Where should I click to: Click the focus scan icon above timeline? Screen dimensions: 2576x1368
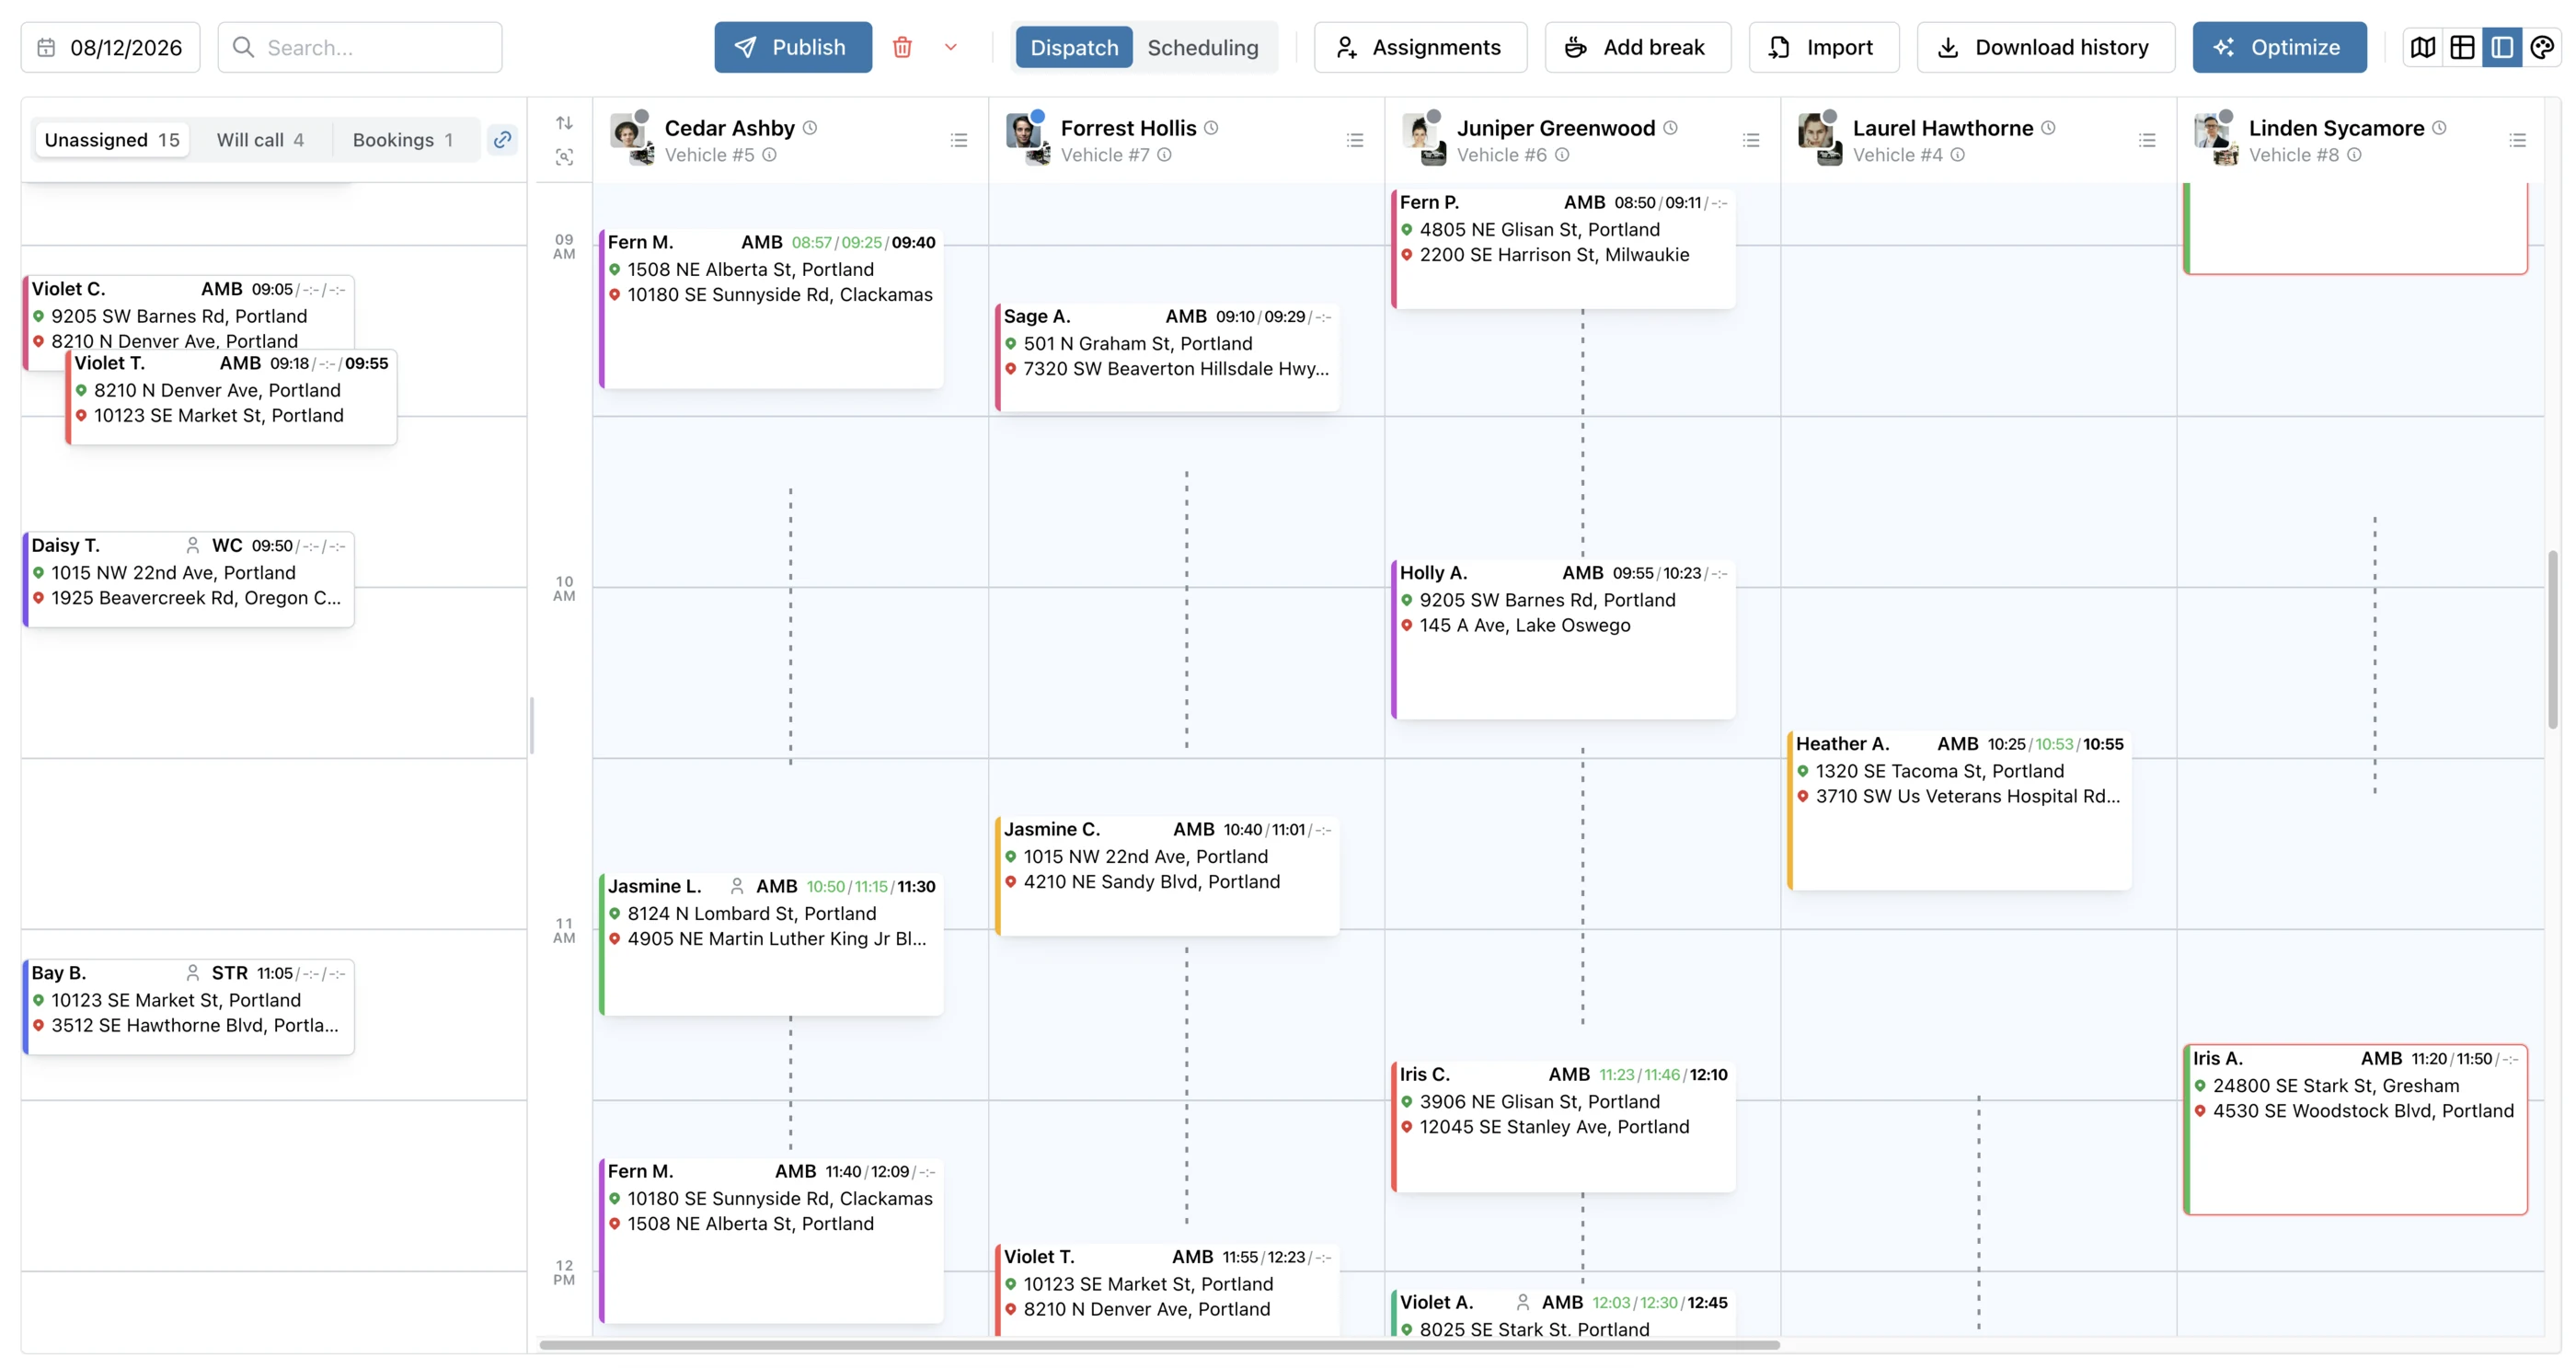pos(565,157)
